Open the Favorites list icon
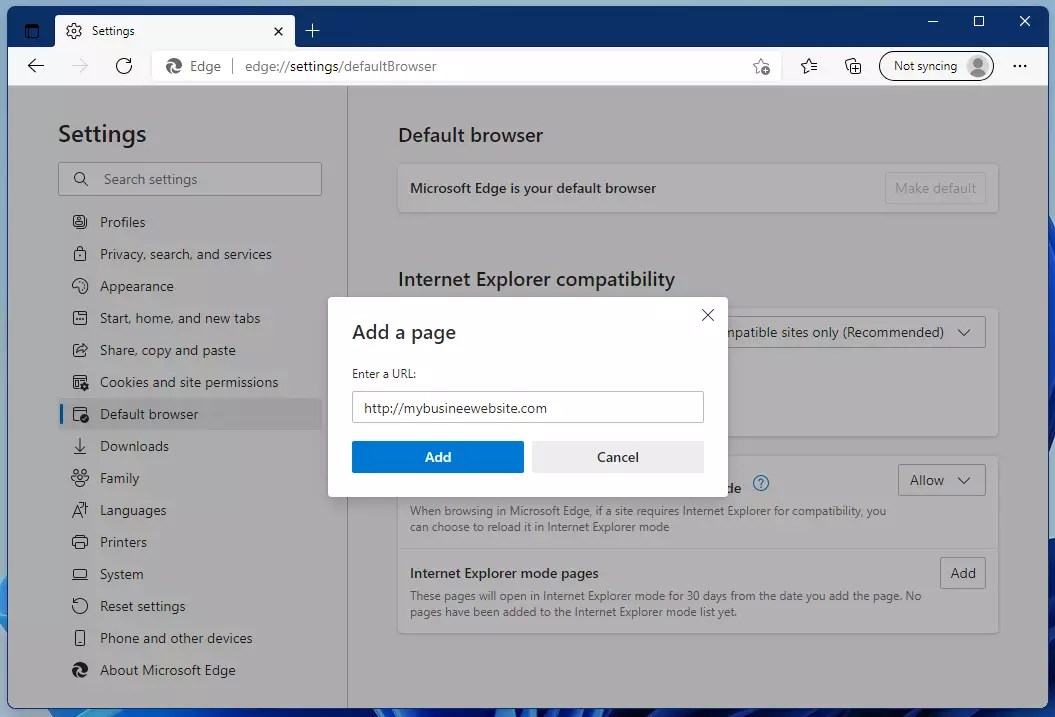Image resolution: width=1055 pixels, height=717 pixels. click(809, 66)
